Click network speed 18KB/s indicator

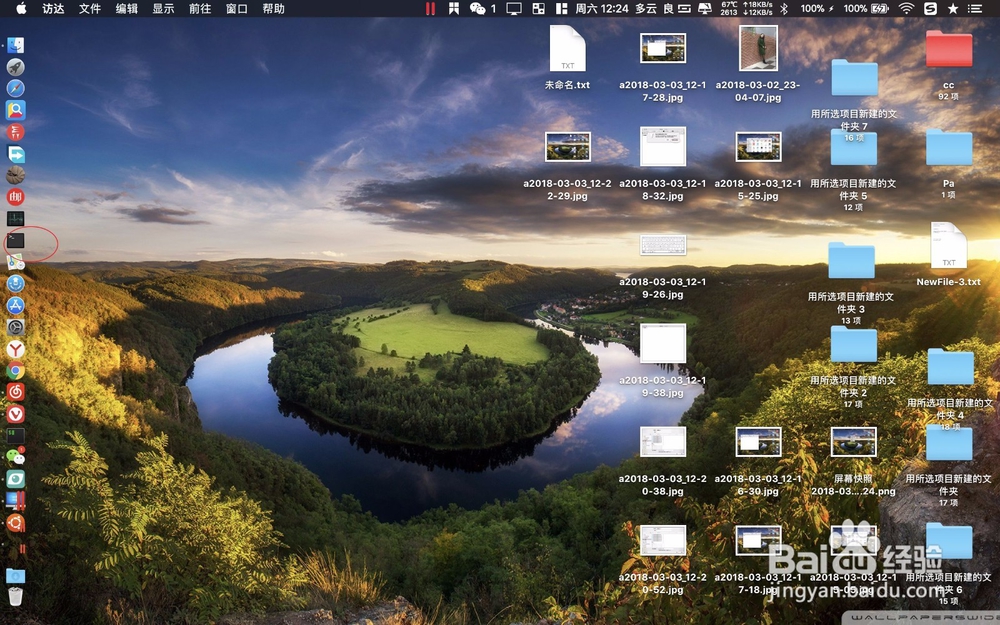click(x=758, y=8)
